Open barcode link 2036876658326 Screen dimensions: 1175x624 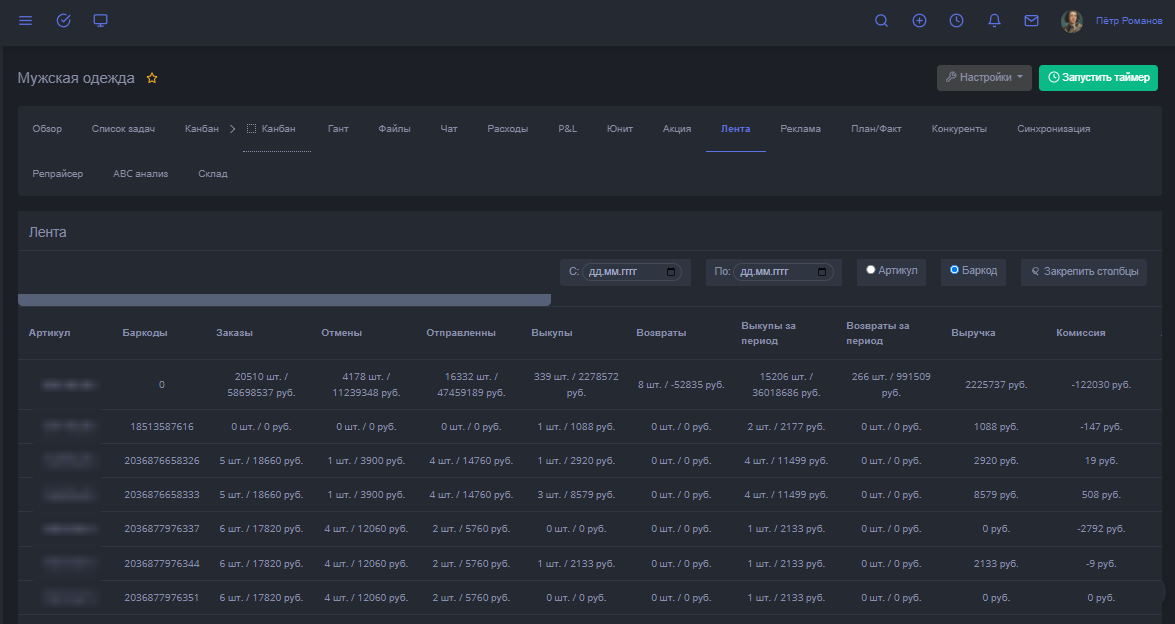coord(162,461)
